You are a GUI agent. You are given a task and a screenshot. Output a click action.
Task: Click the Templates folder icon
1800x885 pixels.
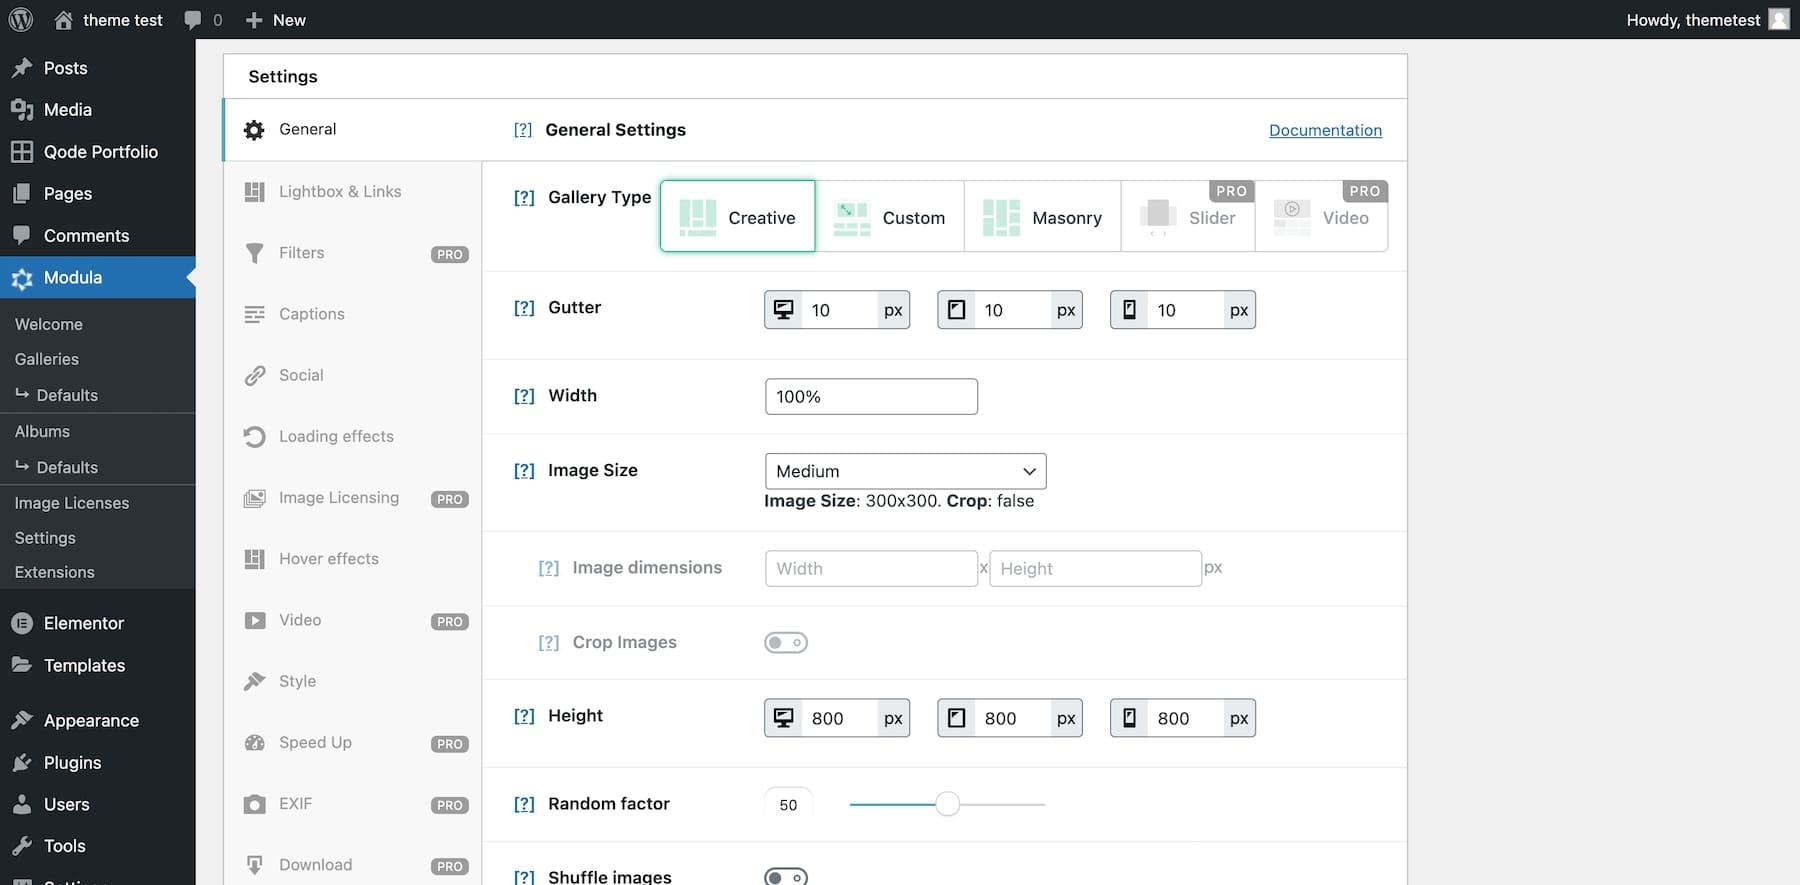pyautogui.click(x=22, y=665)
